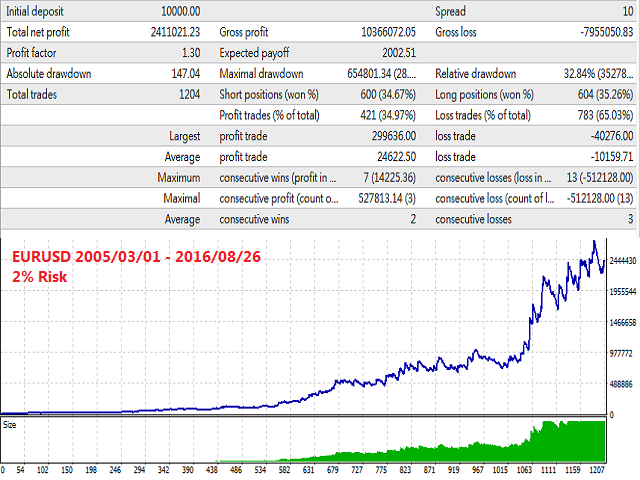Click the 2444430 balance axis label
640x480 pixels.
pyautogui.click(x=622, y=260)
